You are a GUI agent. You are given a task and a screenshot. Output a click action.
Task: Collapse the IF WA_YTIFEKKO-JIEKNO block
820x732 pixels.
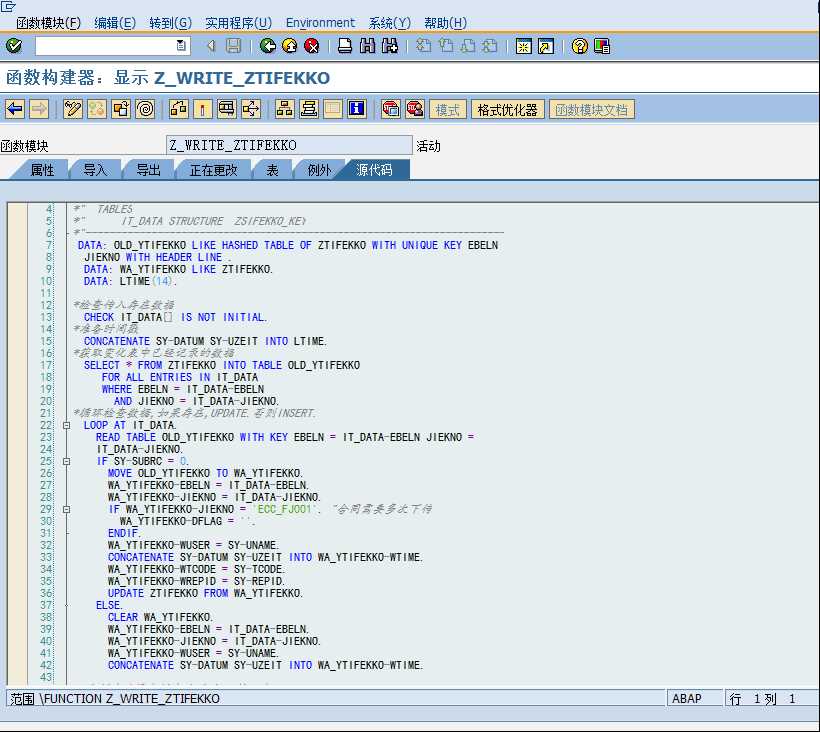66,509
